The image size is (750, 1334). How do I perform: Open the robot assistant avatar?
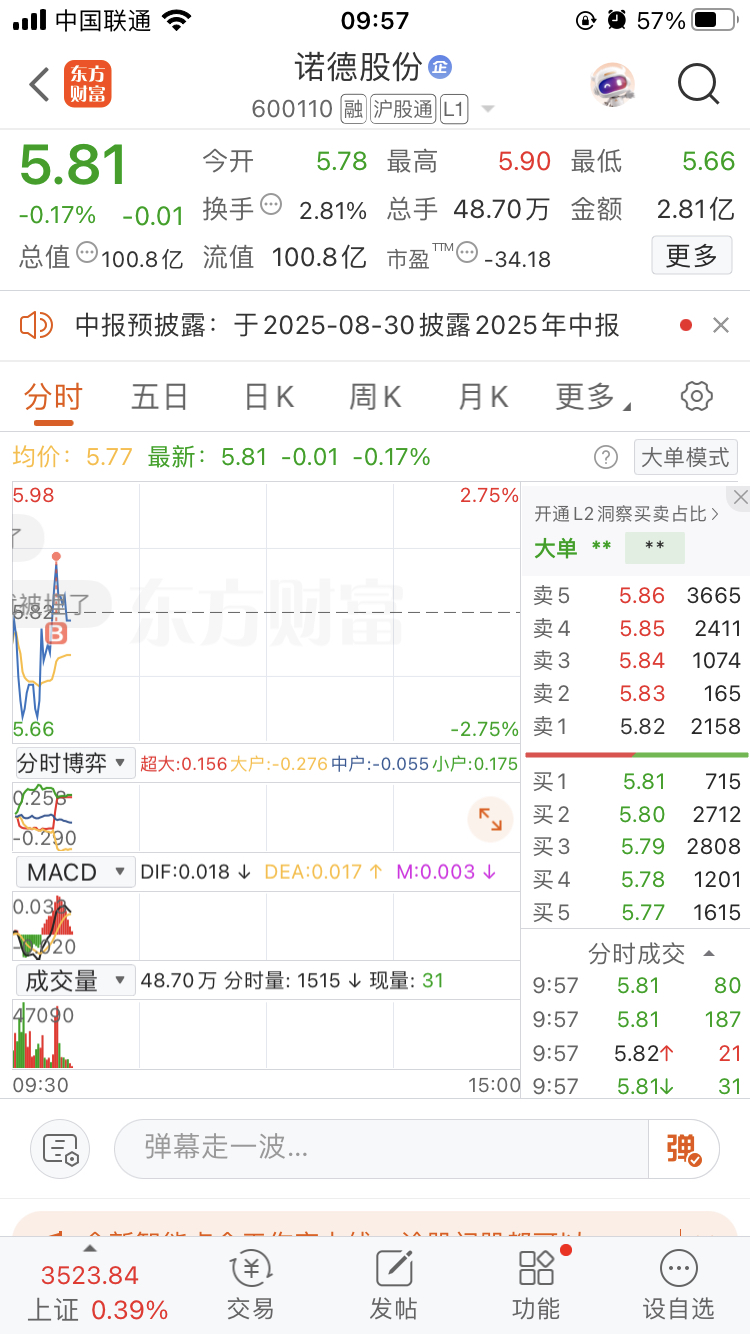(x=612, y=85)
